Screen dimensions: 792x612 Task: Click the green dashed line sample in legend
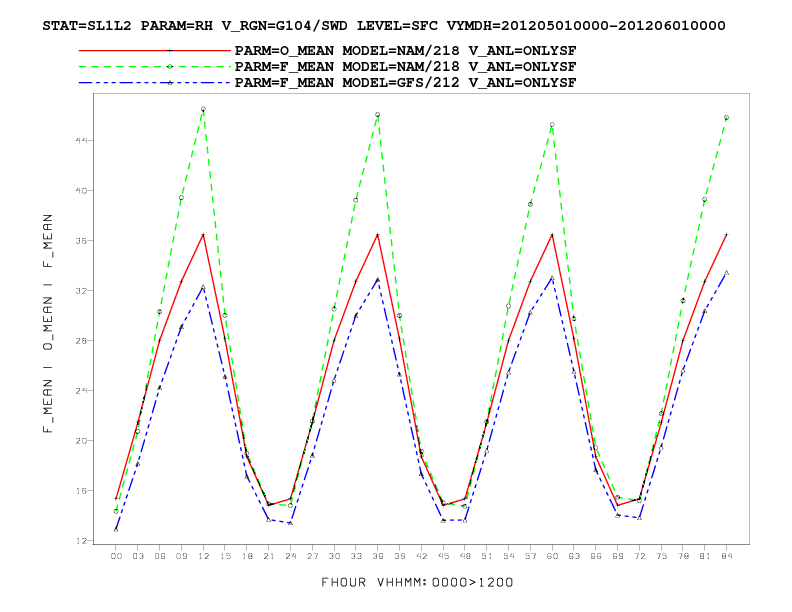click(x=155, y=67)
